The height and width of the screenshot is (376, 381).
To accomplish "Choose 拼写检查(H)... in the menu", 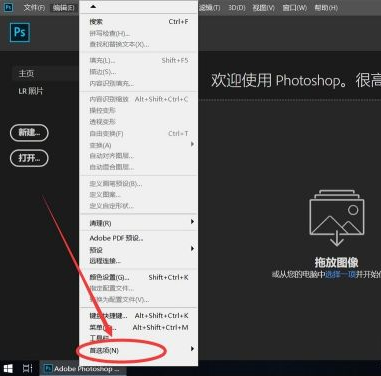I will point(138,33).
